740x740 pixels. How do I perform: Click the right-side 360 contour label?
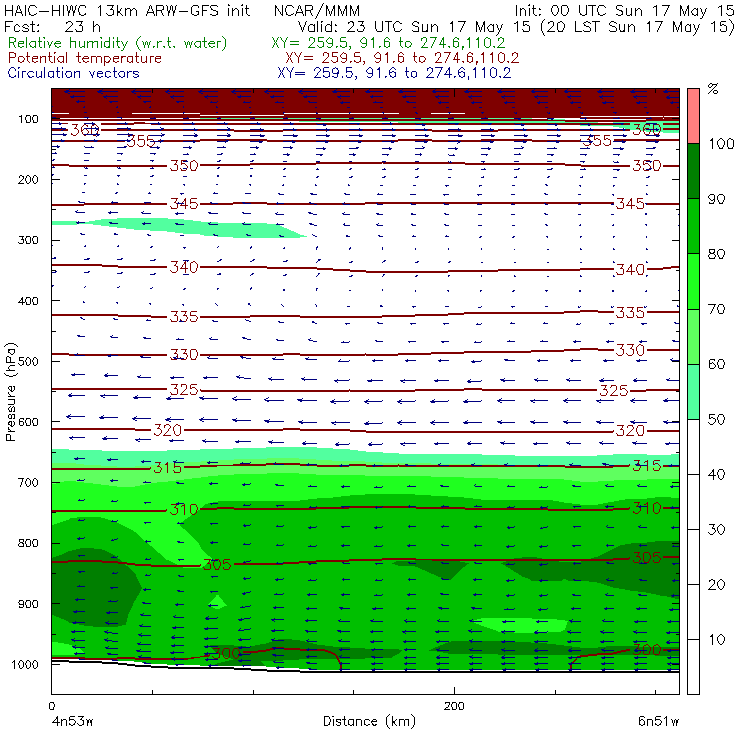tap(647, 129)
